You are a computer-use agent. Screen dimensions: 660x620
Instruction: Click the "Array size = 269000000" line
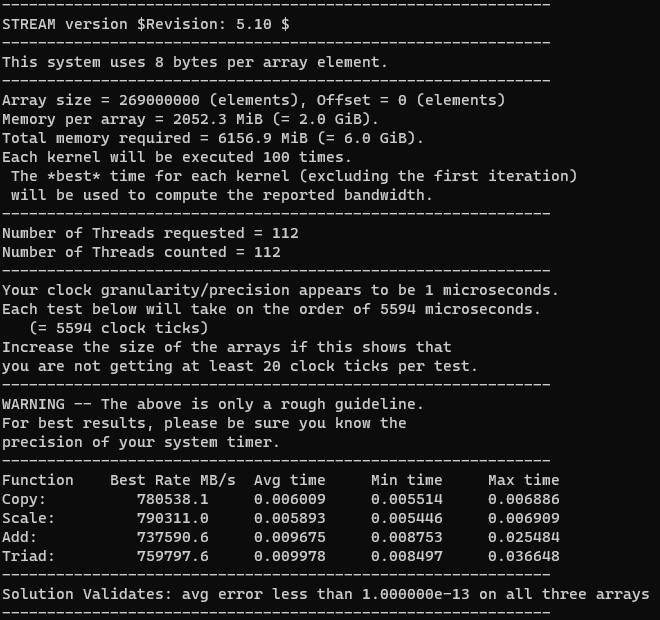pos(253,100)
